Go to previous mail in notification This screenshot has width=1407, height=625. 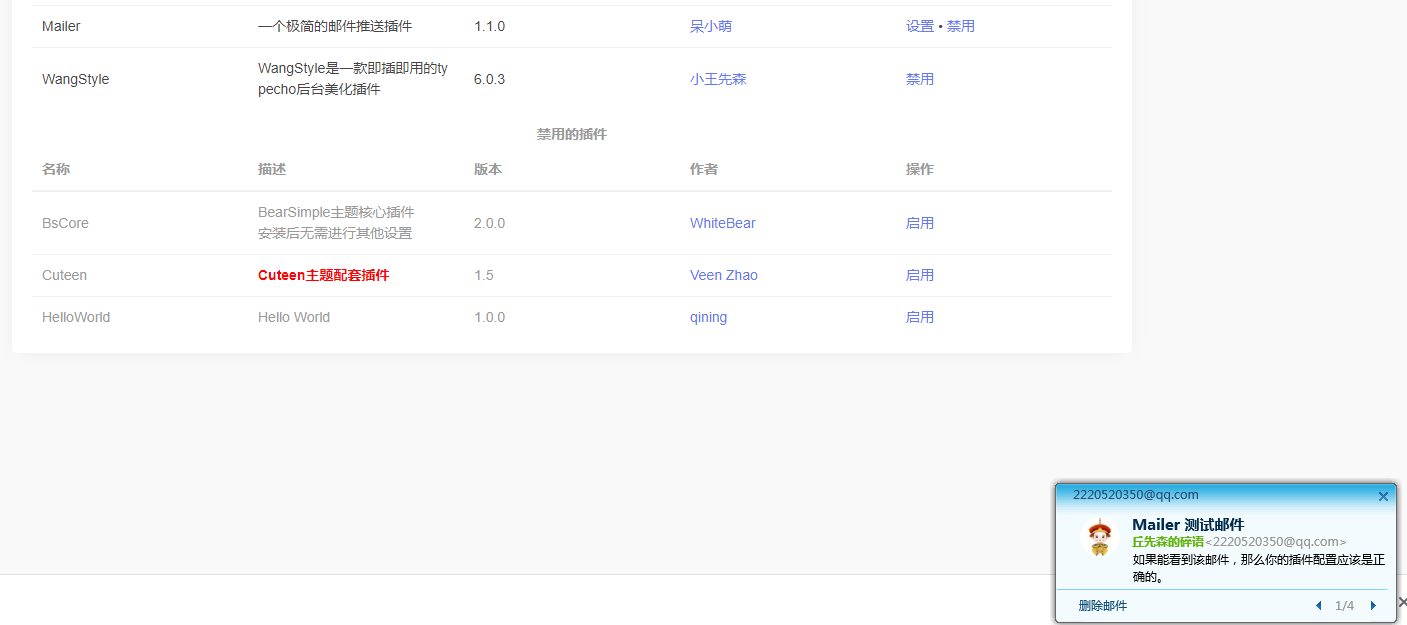(1318, 606)
